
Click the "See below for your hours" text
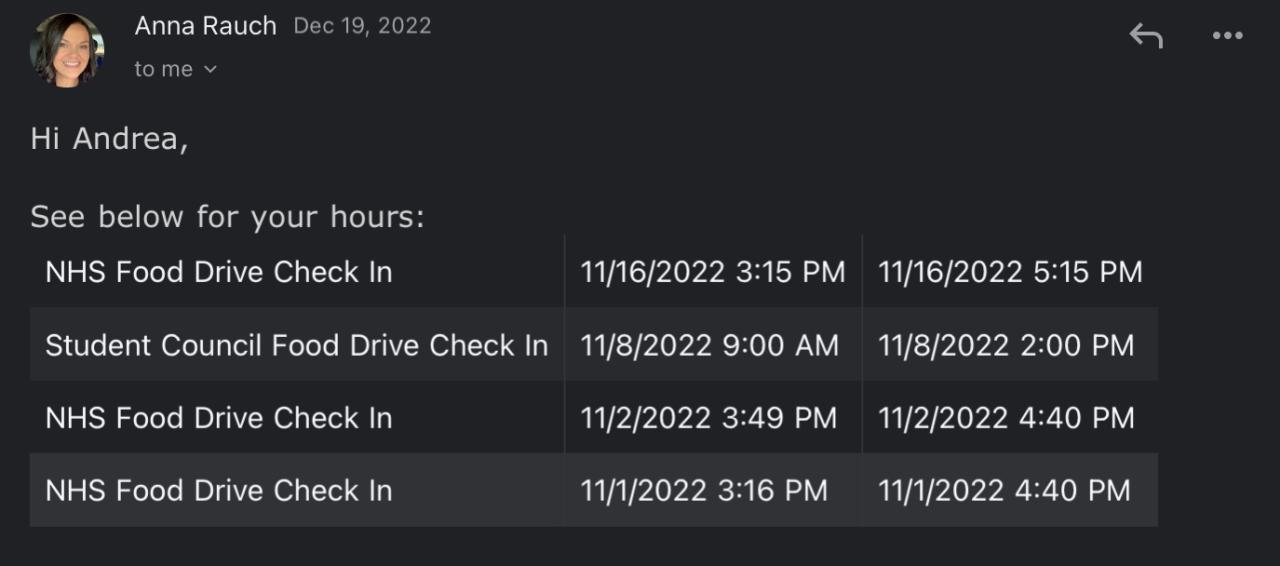(x=227, y=216)
